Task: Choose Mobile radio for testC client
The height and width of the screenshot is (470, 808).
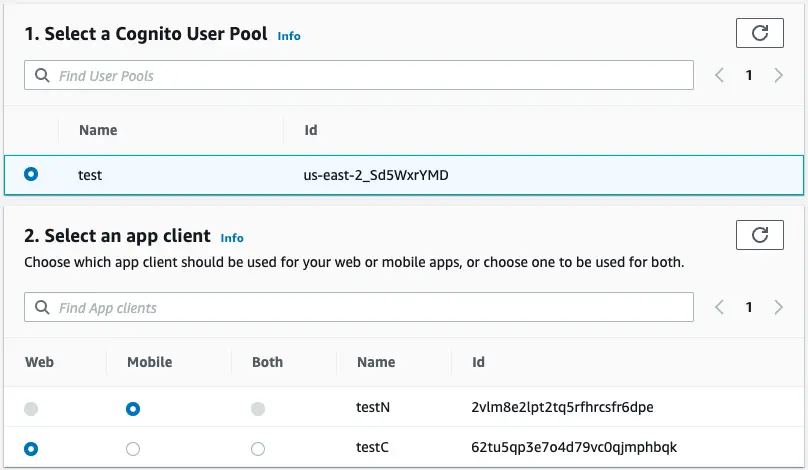Action: (x=133, y=449)
